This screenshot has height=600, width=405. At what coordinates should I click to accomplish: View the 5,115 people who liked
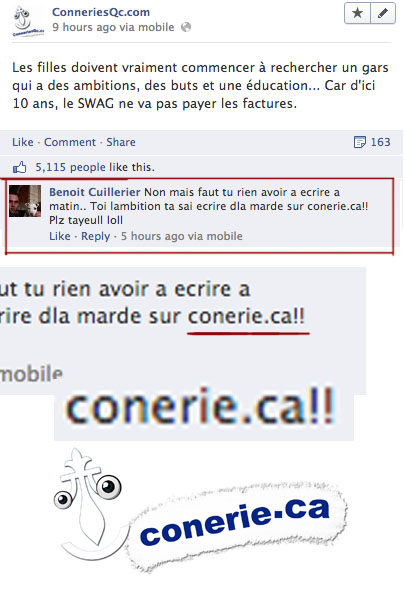point(70,167)
